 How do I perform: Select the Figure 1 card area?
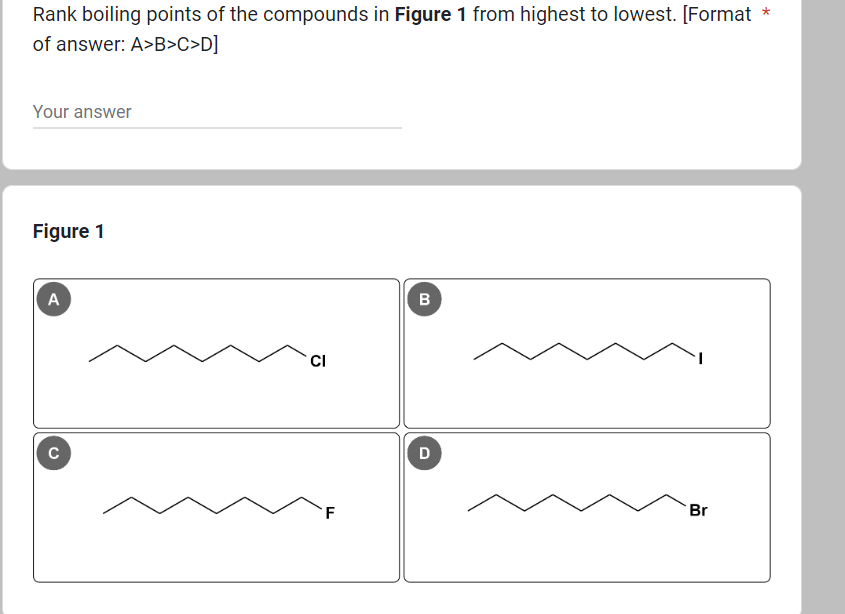pyautogui.click(x=400, y=390)
